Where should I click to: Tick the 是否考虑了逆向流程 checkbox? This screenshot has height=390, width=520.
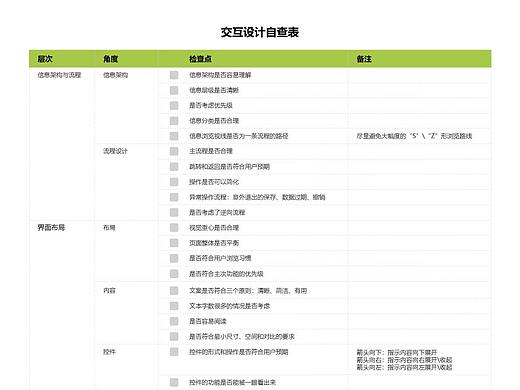(174, 212)
